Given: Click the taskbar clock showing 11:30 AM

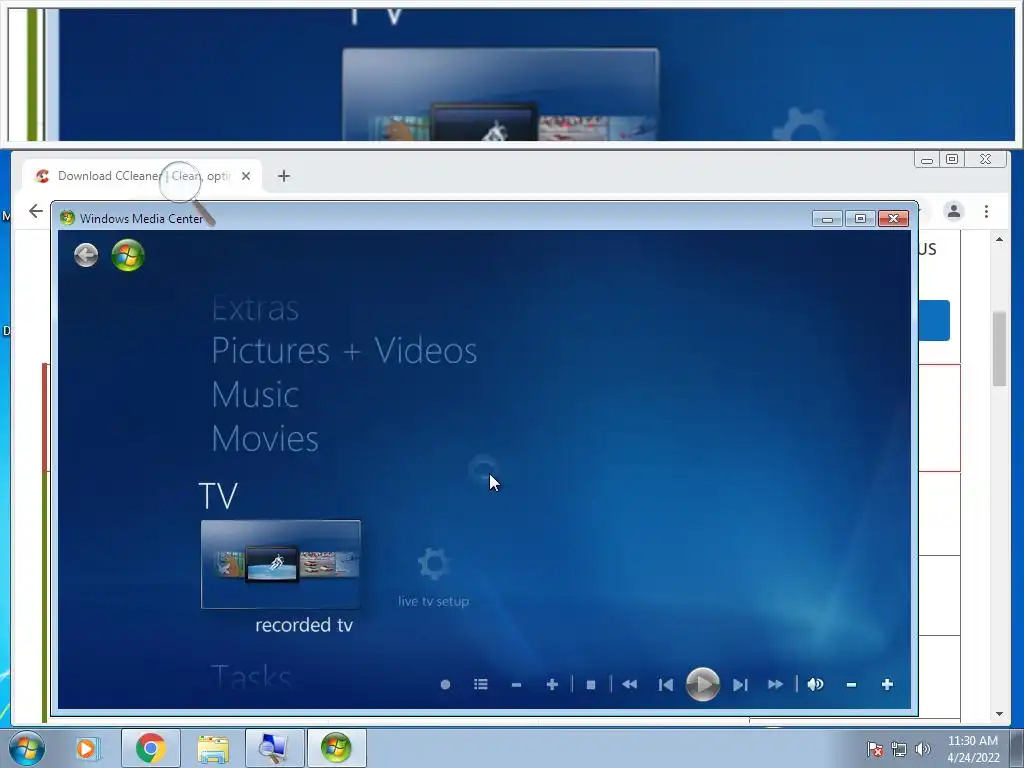Looking at the screenshot, I should pyautogui.click(x=973, y=749).
